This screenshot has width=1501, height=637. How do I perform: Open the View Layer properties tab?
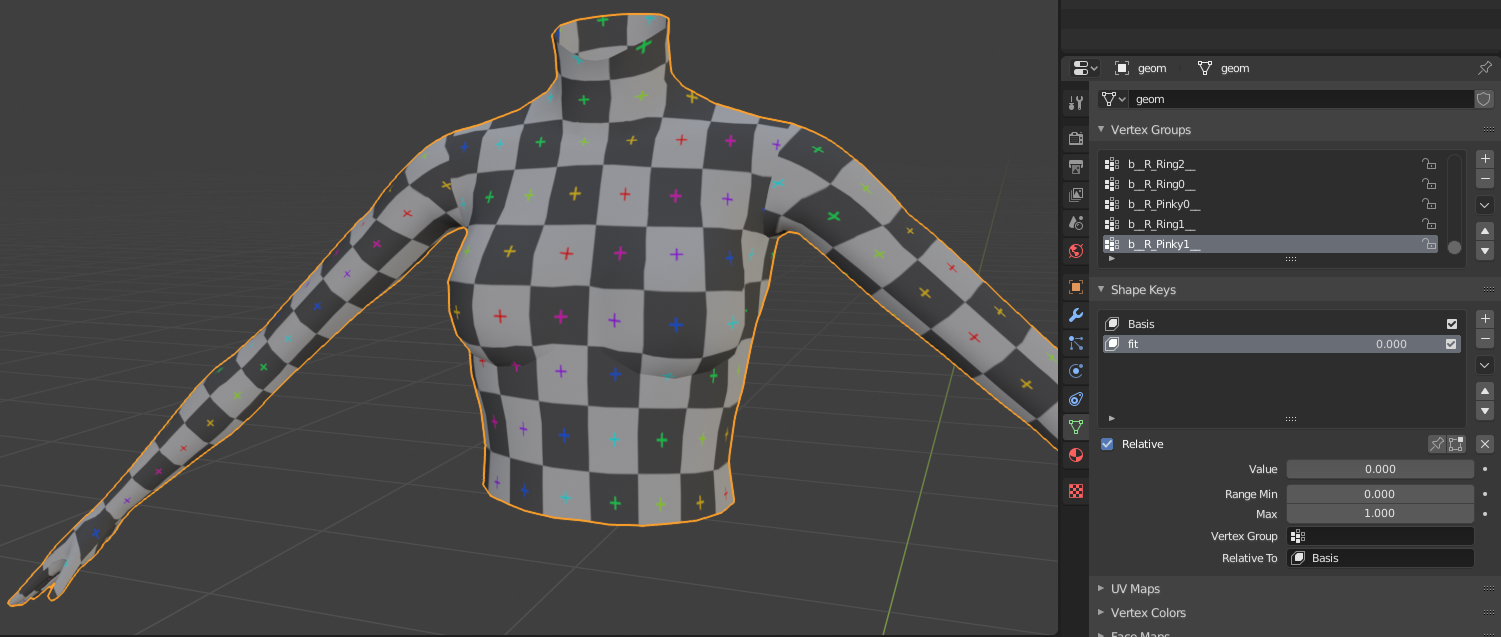(1076, 194)
